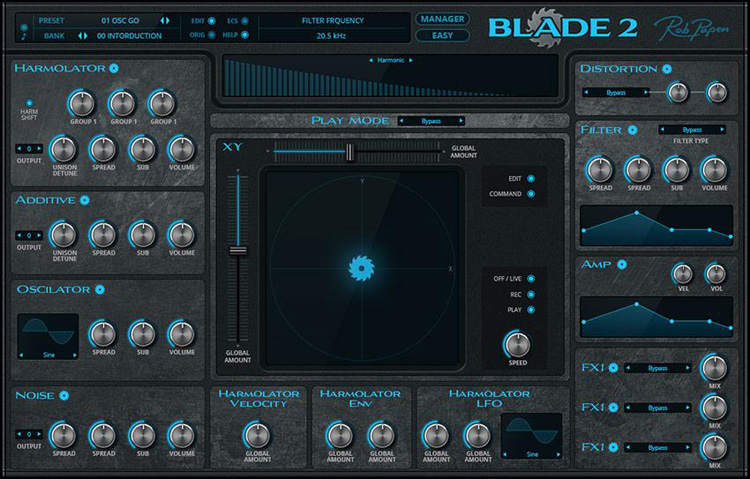Open the Play Mode Bypass dropdown

coord(431,121)
